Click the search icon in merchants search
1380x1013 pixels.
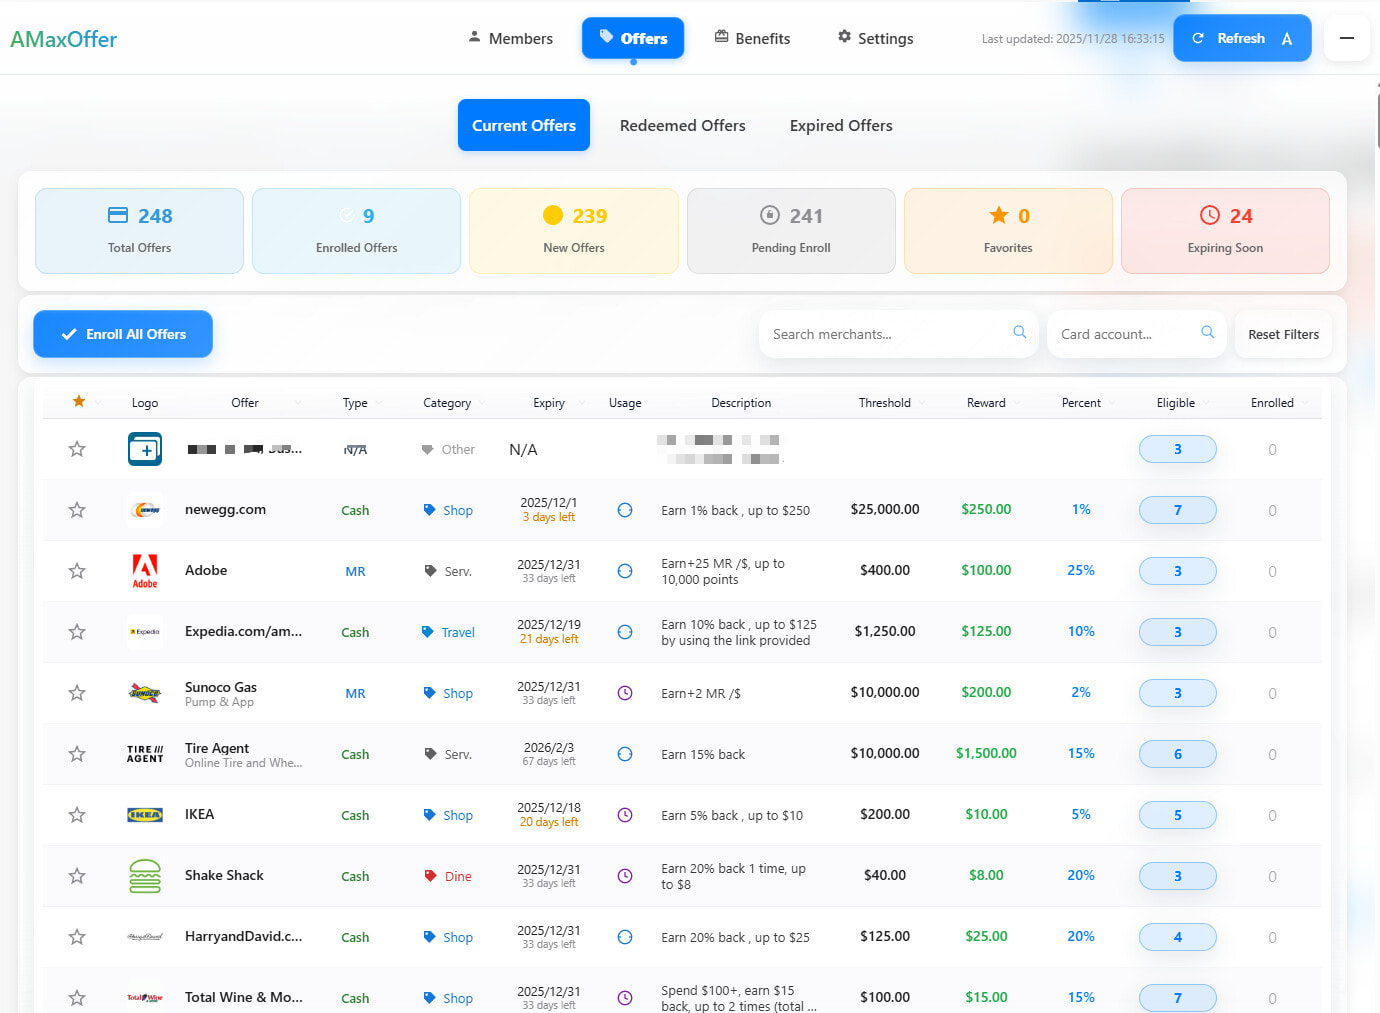click(x=1019, y=333)
